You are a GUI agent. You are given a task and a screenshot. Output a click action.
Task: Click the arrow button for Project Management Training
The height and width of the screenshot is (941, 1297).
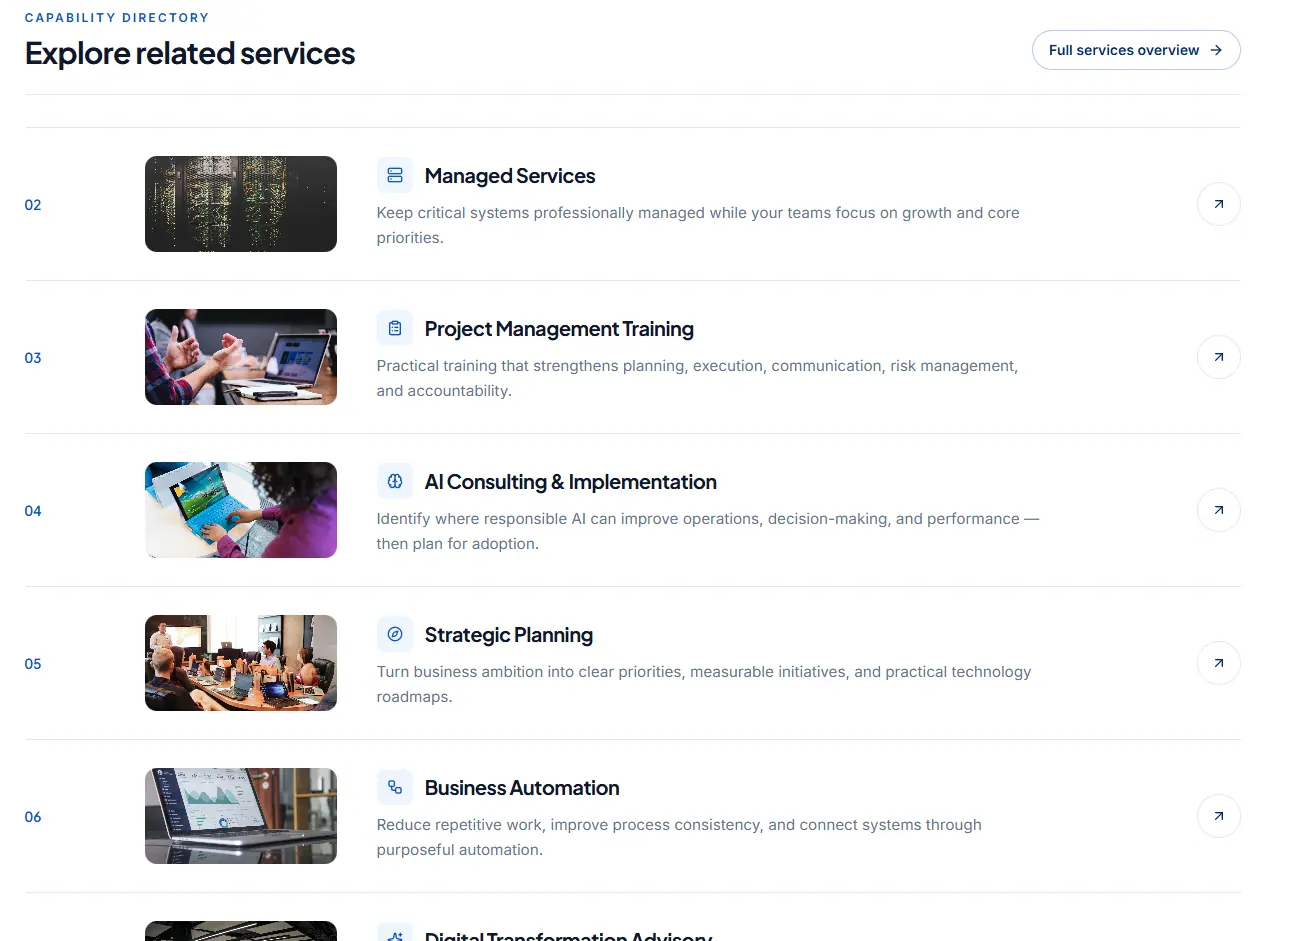pyautogui.click(x=1219, y=357)
